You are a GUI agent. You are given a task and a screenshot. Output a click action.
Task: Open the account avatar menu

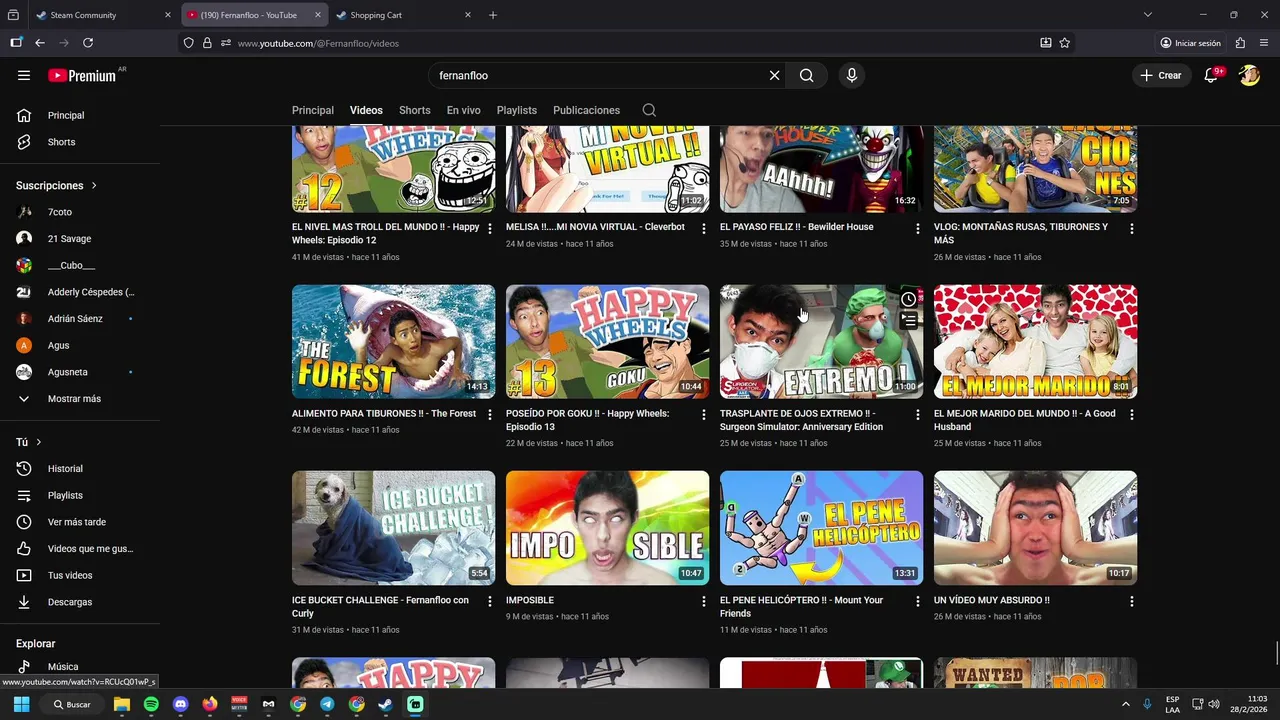coord(1249,75)
